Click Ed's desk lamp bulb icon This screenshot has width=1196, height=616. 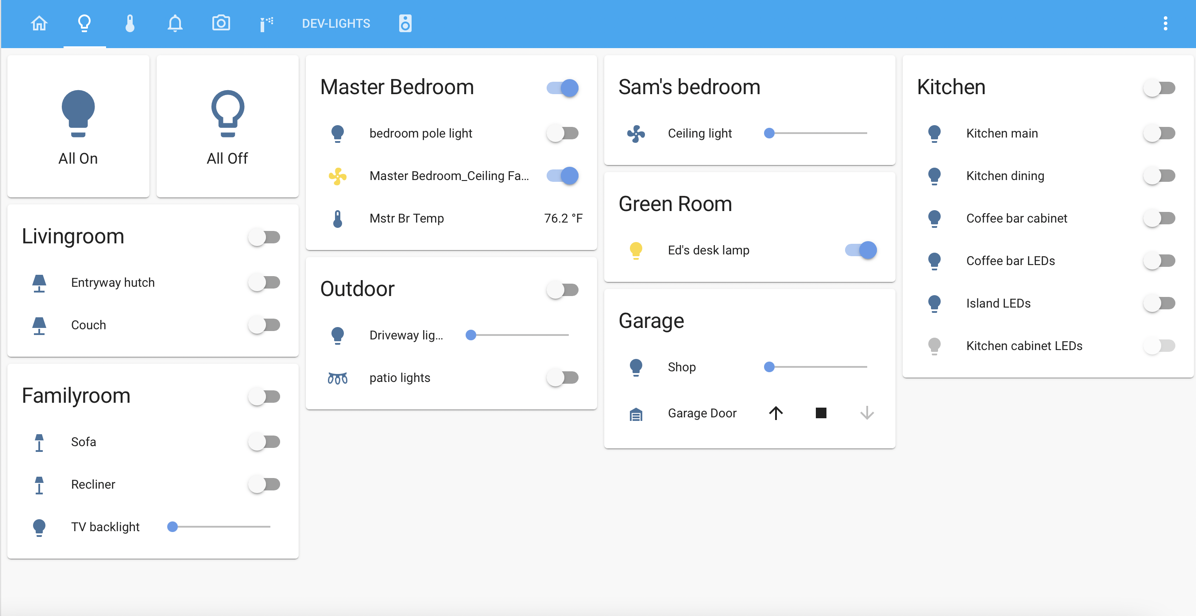point(636,251)
